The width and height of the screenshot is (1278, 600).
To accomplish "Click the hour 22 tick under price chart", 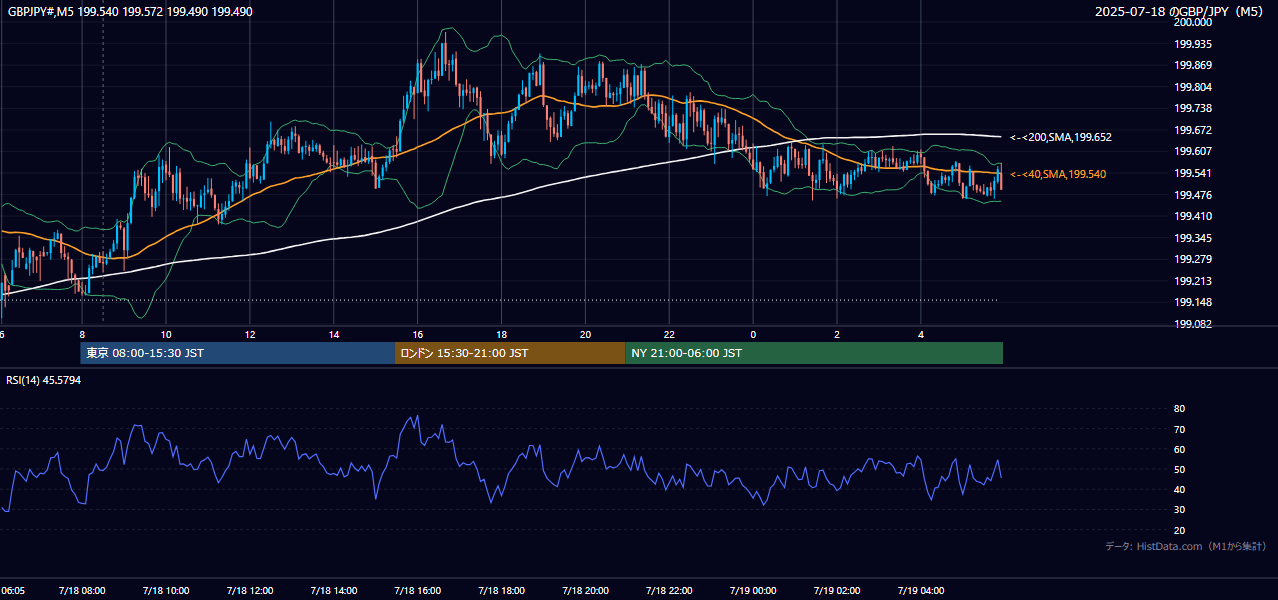I will click(x=670, y=334).
